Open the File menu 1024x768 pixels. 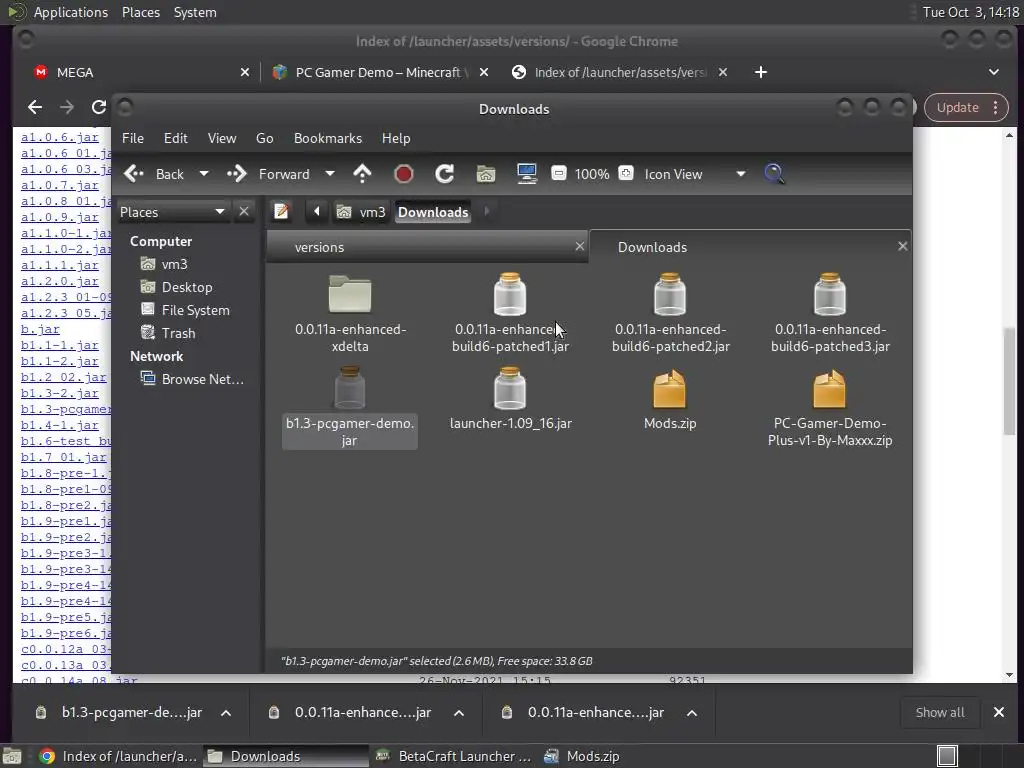133,138
